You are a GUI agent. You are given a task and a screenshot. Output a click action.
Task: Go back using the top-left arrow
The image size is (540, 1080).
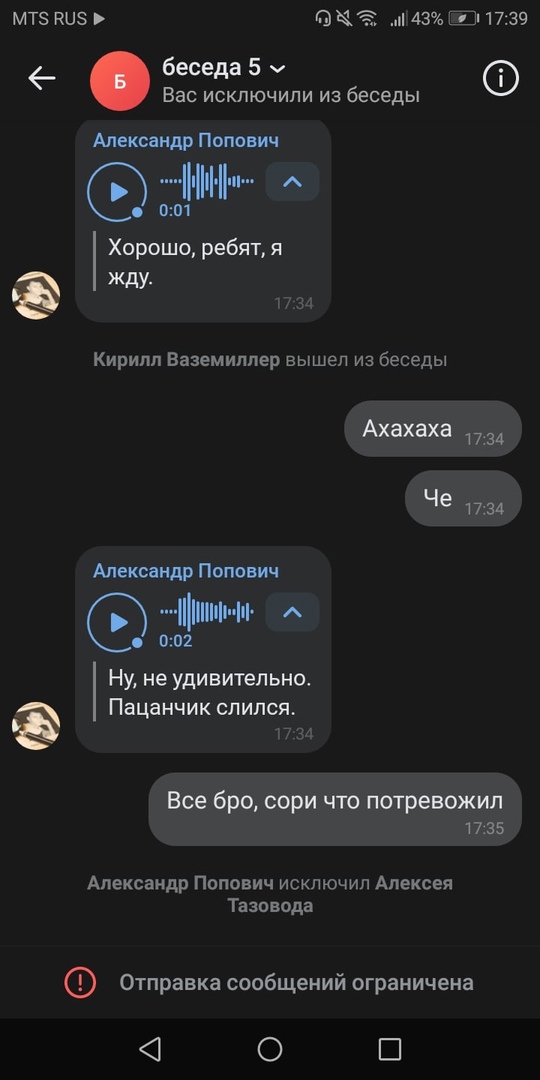41,79
